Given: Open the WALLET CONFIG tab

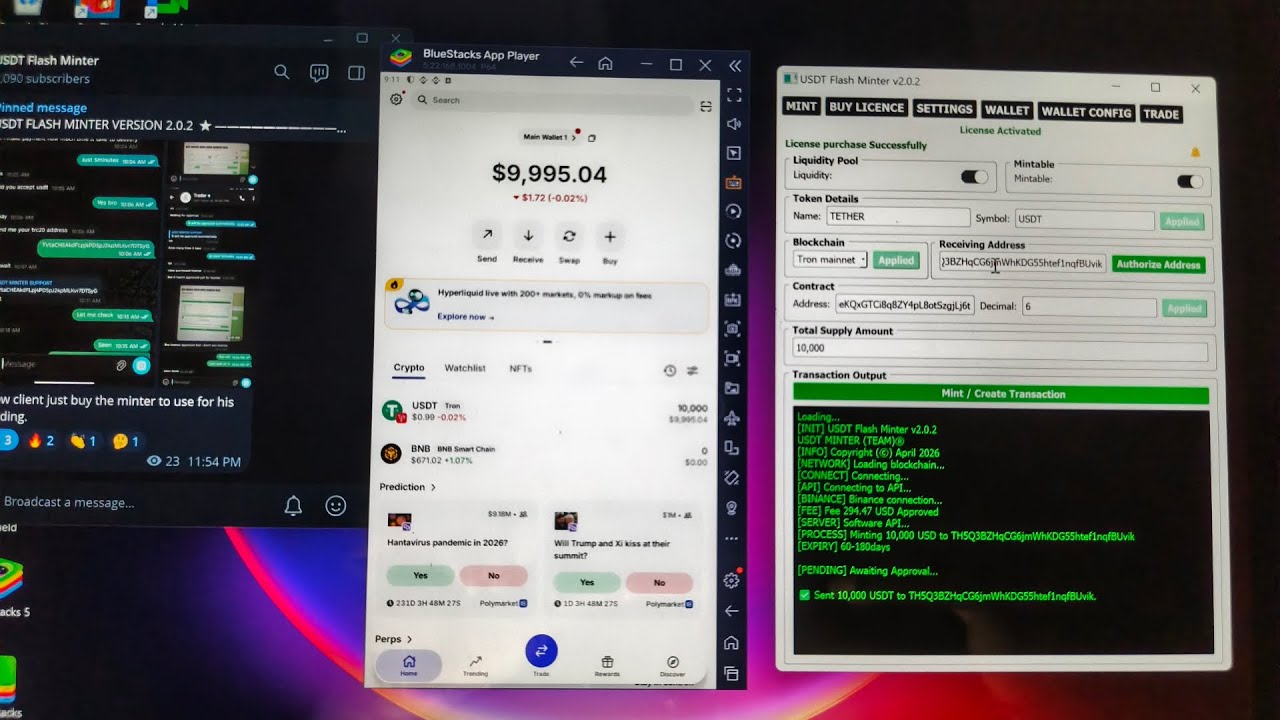Looking at the screenshot, I should (x=1086, y=112).
